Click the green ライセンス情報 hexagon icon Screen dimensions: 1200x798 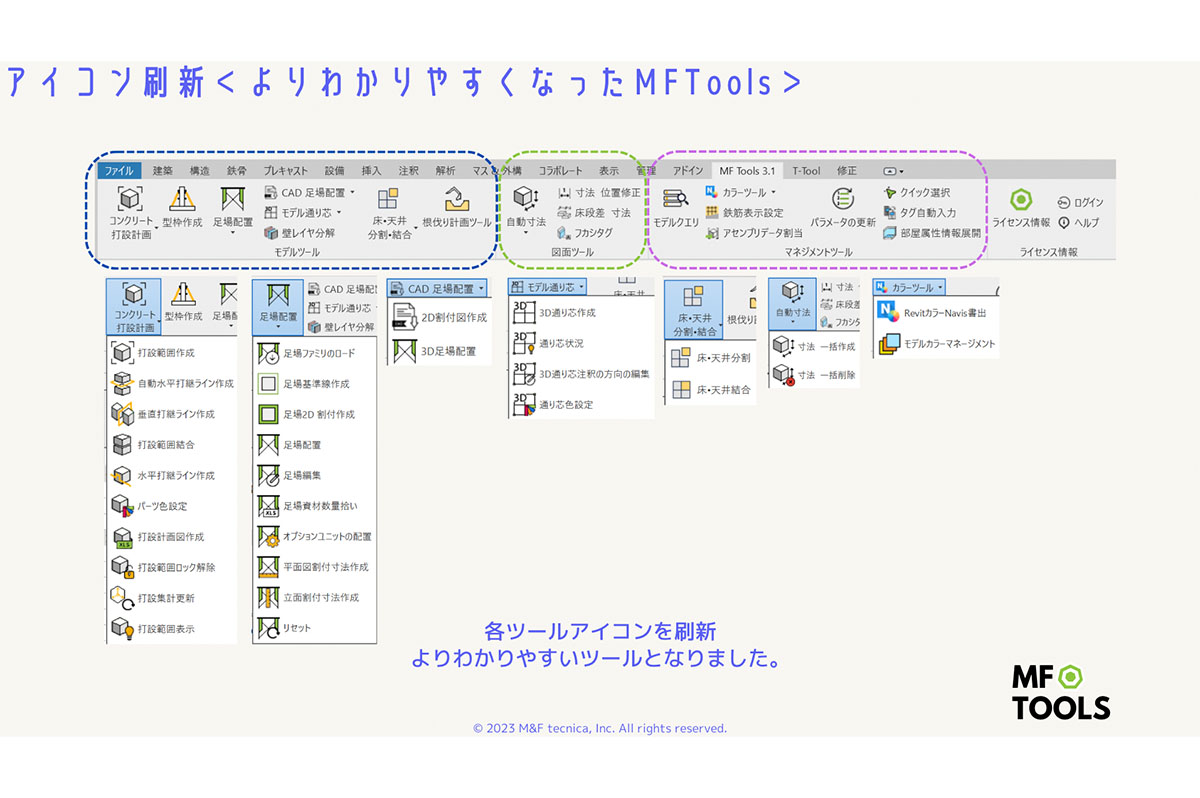pyautogui.click(x=1020, y=199)
